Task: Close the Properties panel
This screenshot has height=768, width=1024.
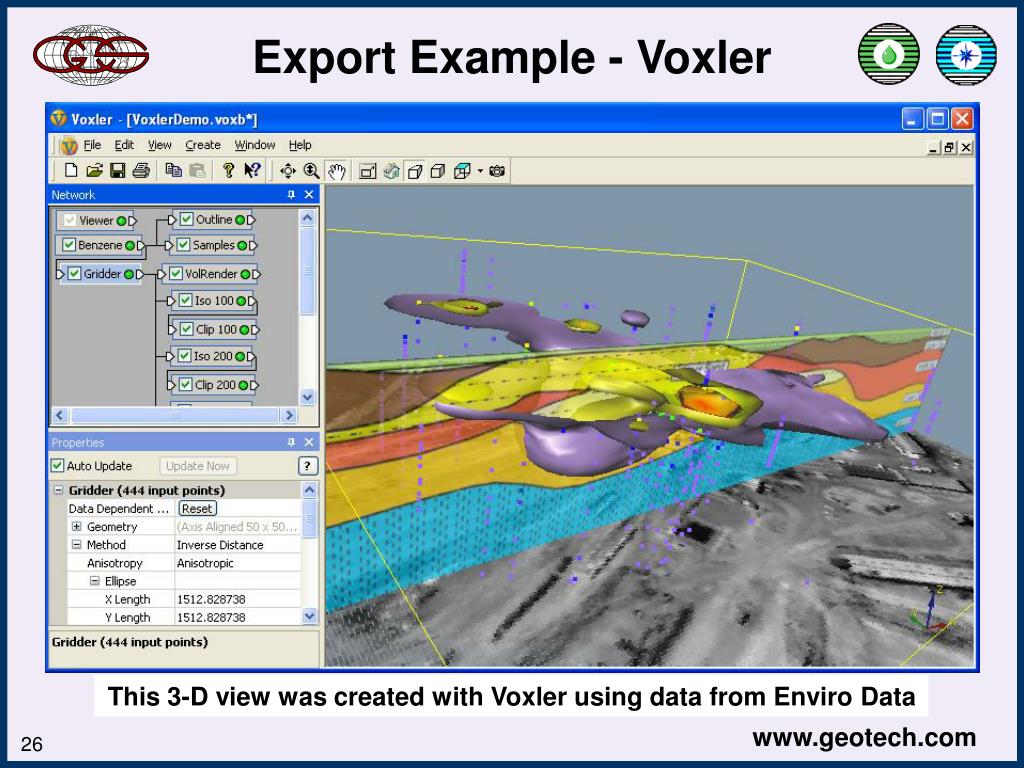Action: [x=310, y=442]
